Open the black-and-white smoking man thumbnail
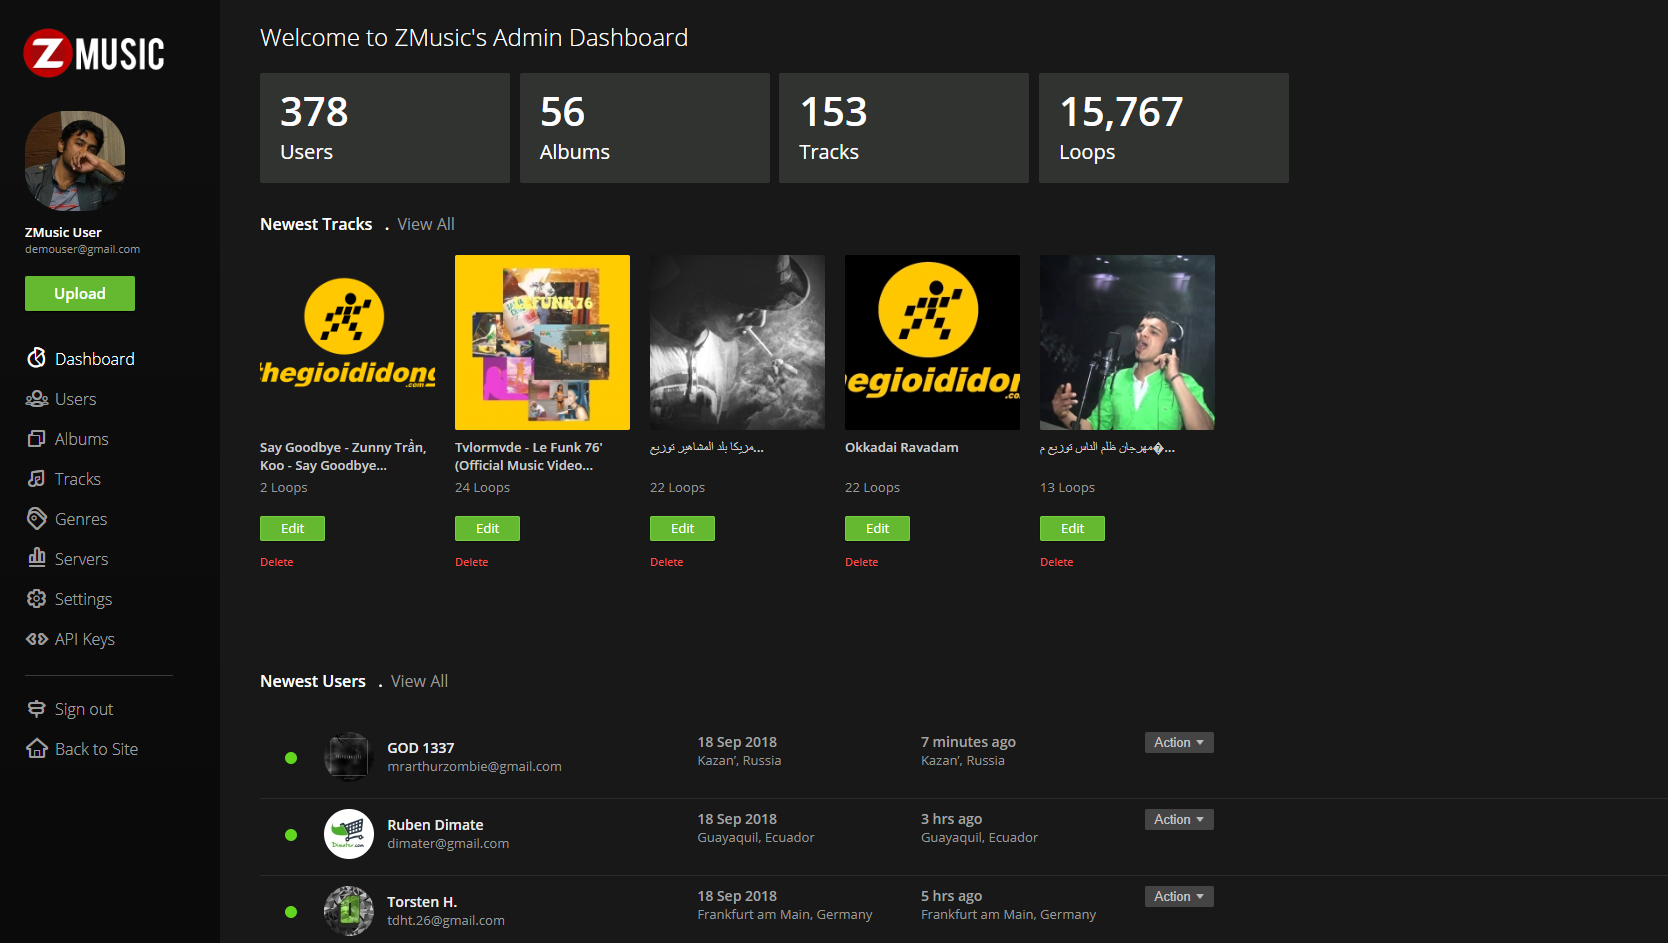The image size is (1668, 943). [737, 342]
